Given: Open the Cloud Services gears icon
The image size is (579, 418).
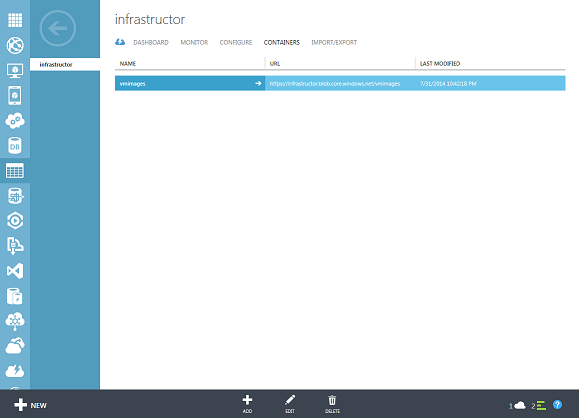Looking at the screenshot, I should [x=15, y=121].
